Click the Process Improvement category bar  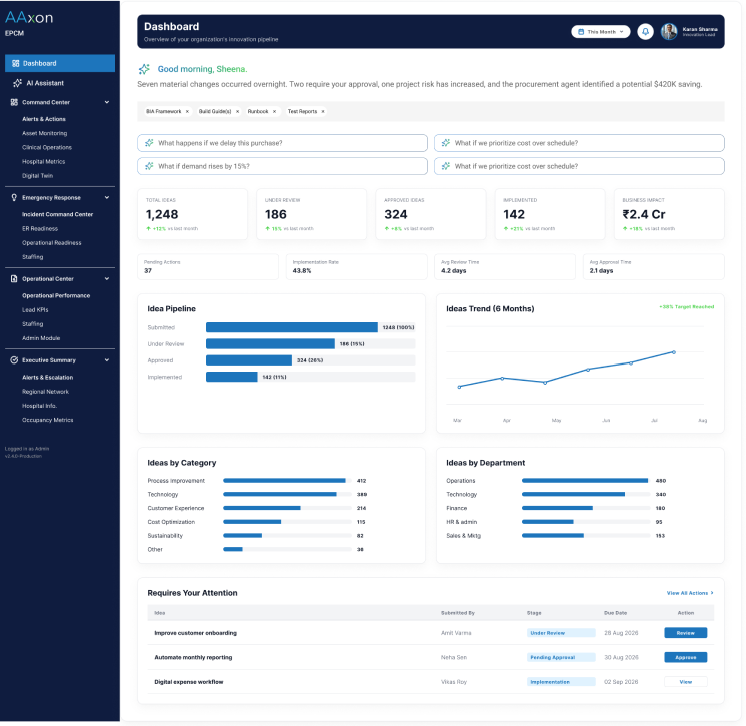[x=284, y=481]
